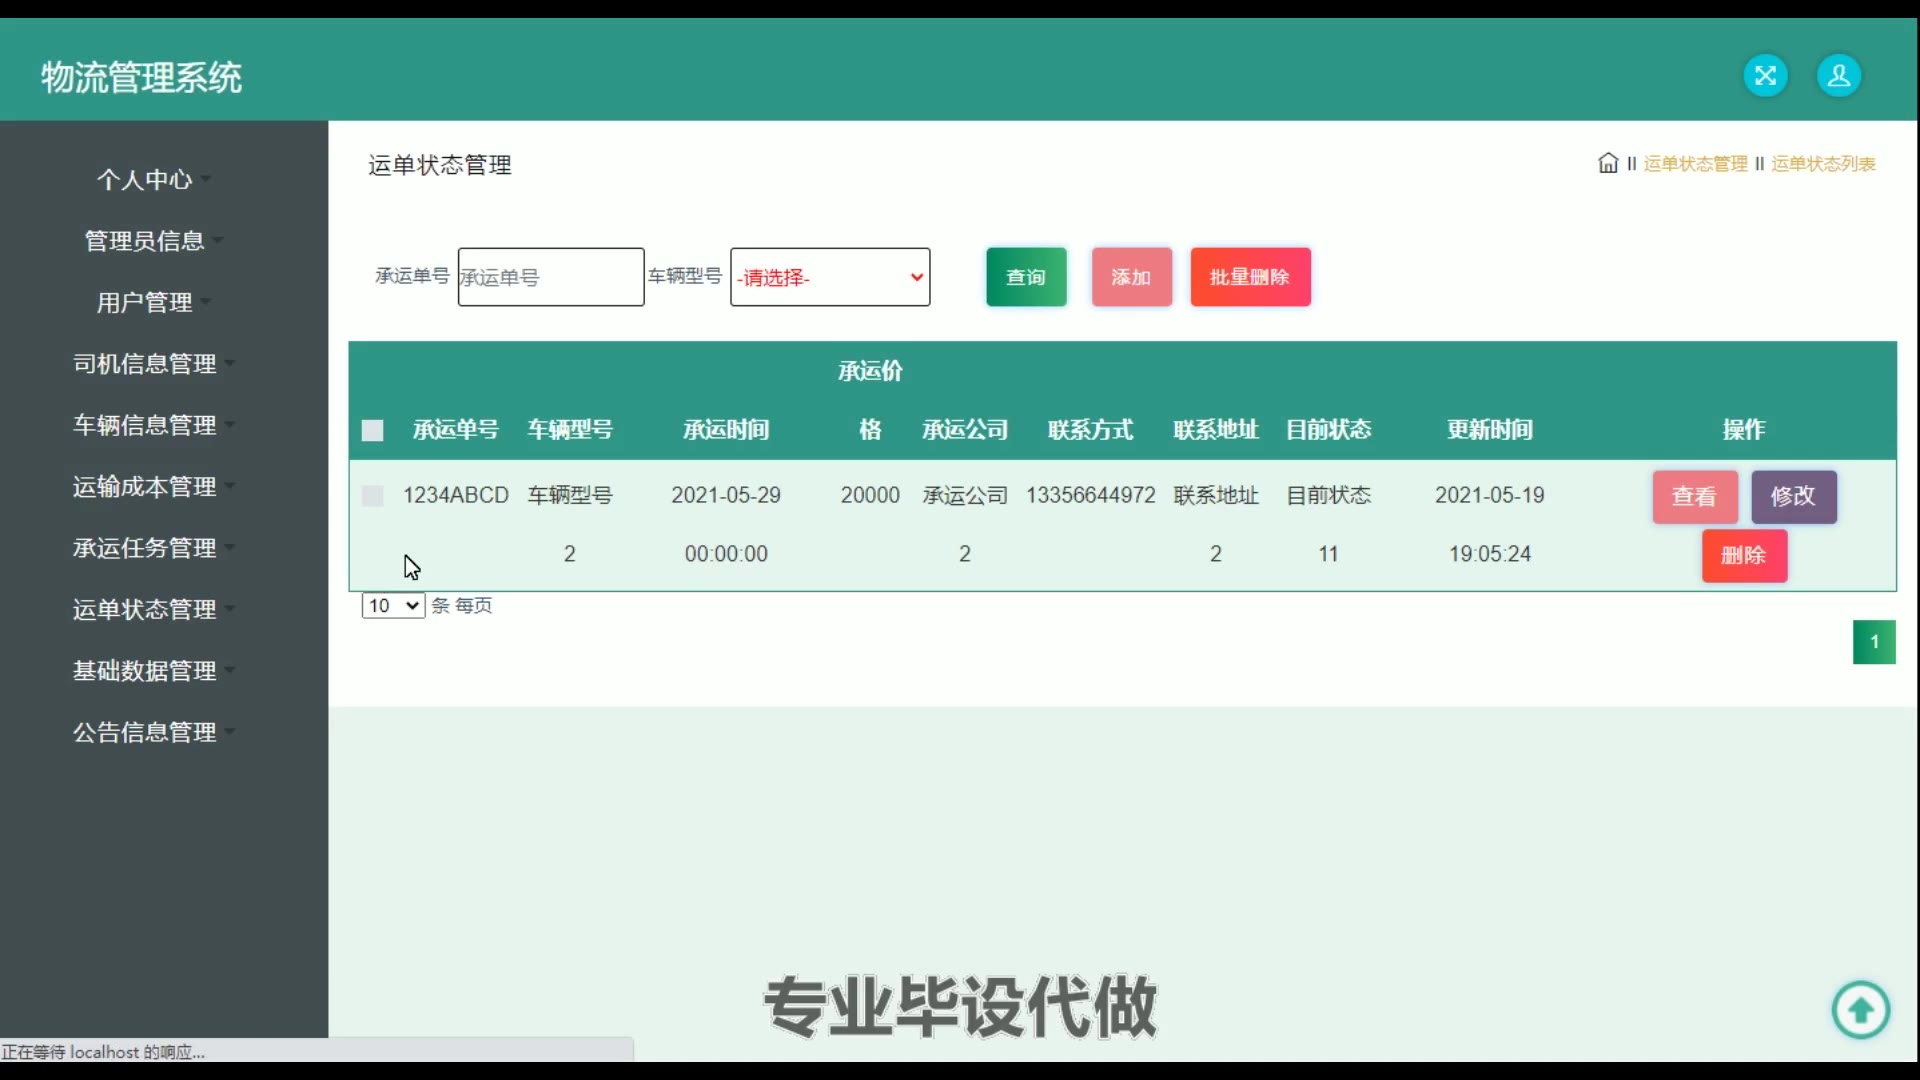Click the 运单状态列表 breadcrumb link
The height and width of the screenshot is (1080, 1920).
(1823, 164)
